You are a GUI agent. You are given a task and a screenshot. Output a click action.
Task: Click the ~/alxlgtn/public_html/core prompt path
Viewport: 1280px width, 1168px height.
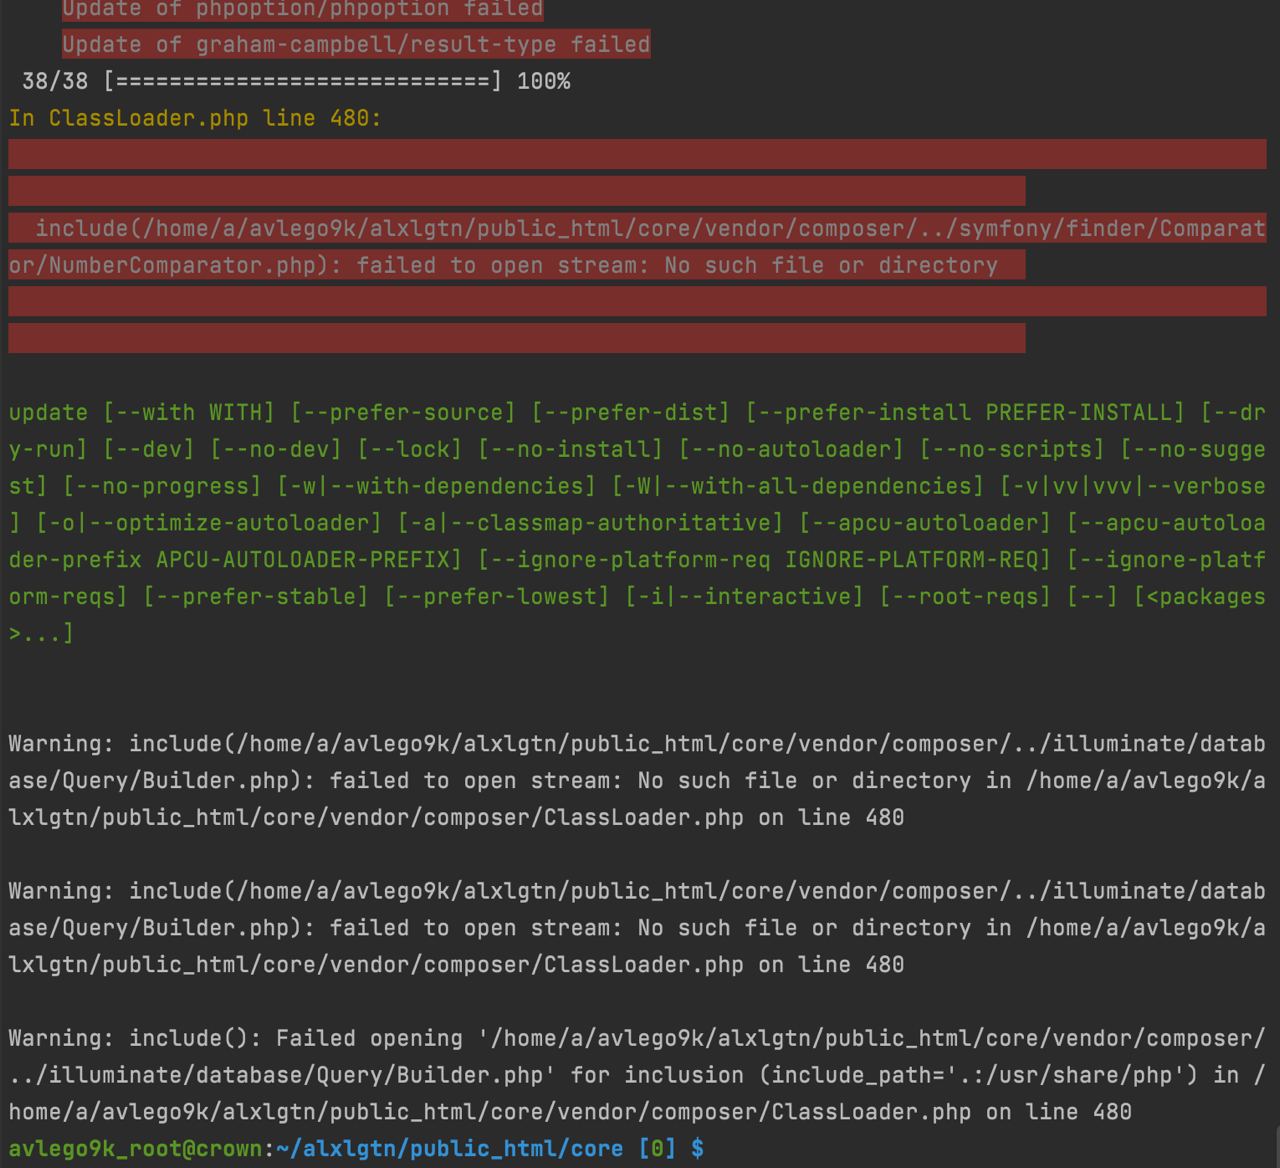449,1149
